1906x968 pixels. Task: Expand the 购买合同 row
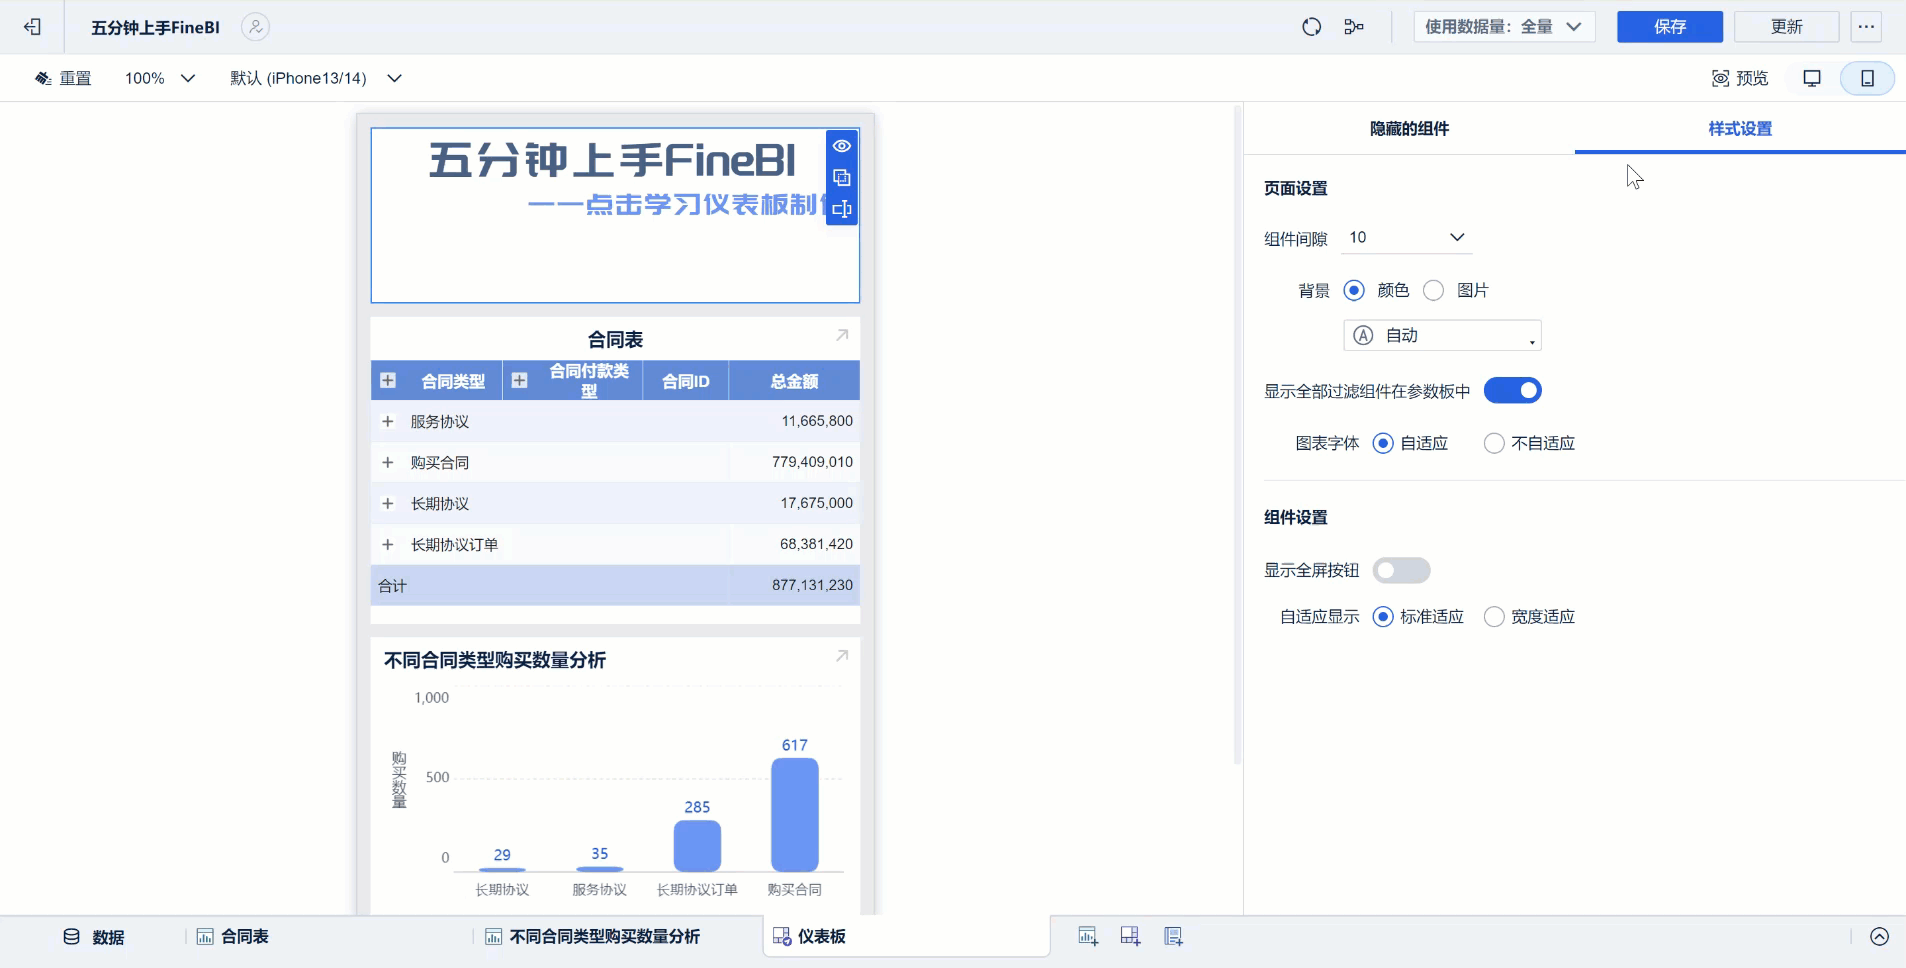click(x=388, y=462)
